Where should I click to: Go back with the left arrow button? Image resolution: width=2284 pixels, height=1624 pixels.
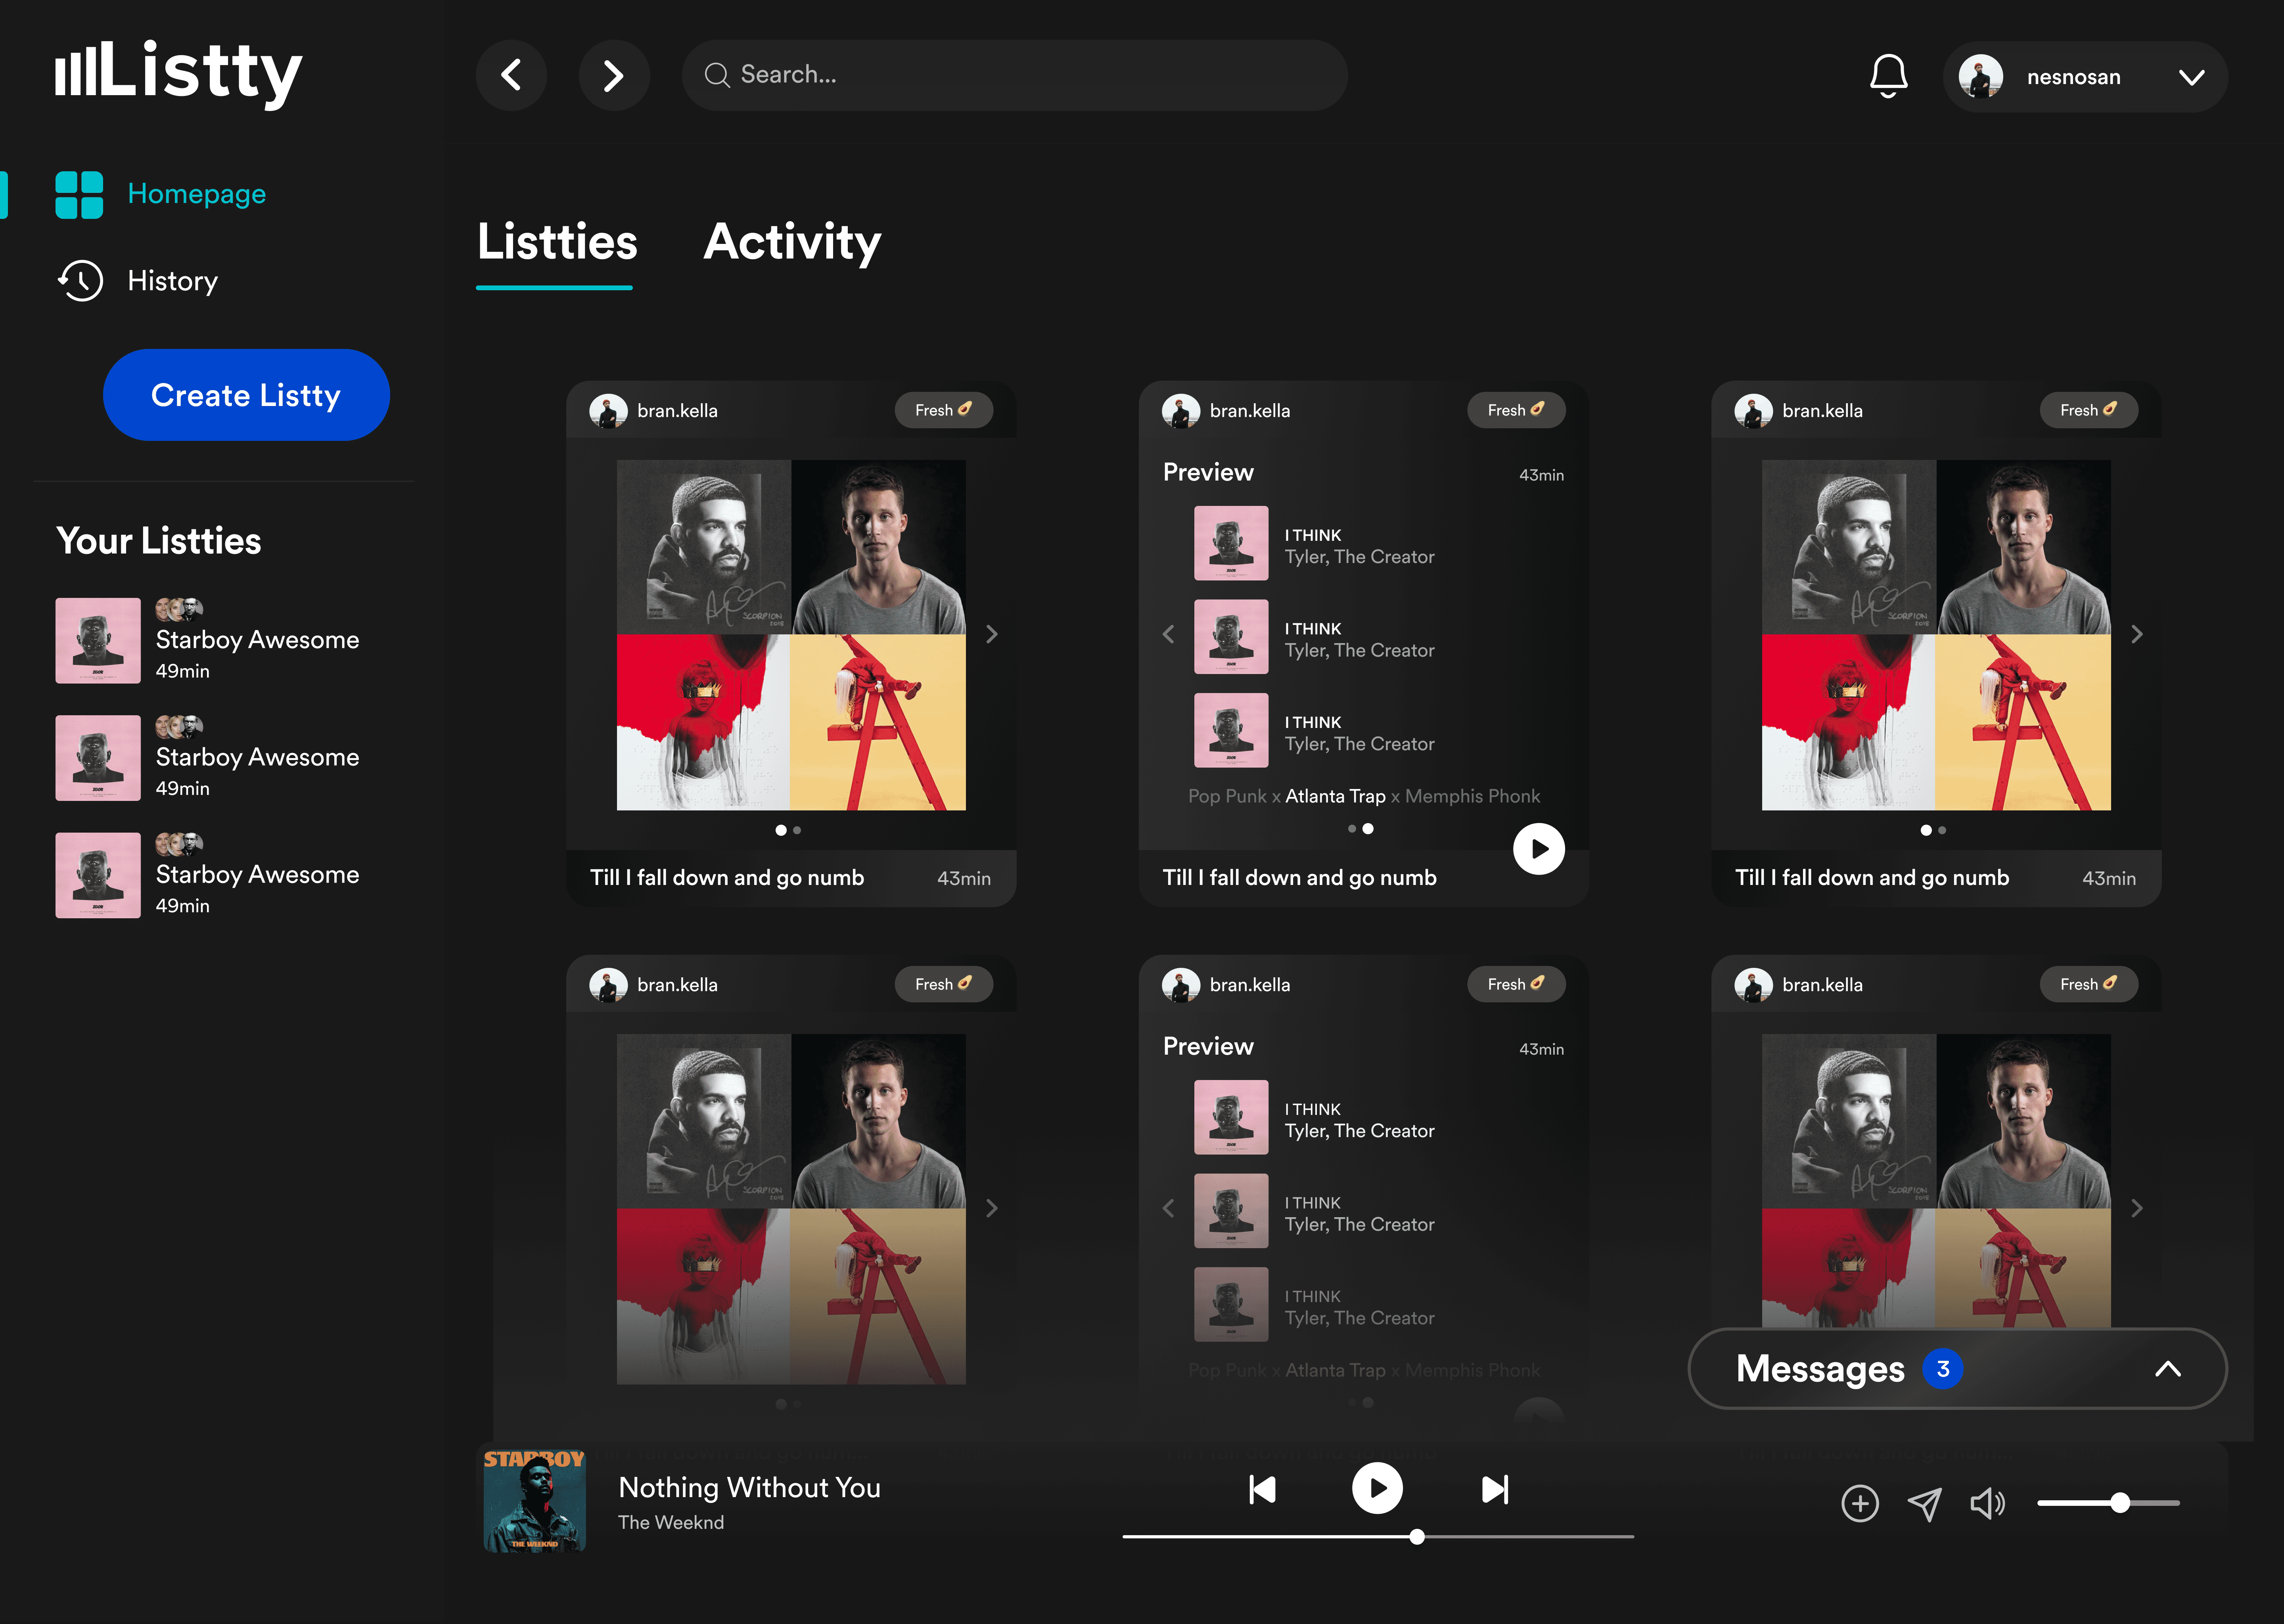pos(511,75)
